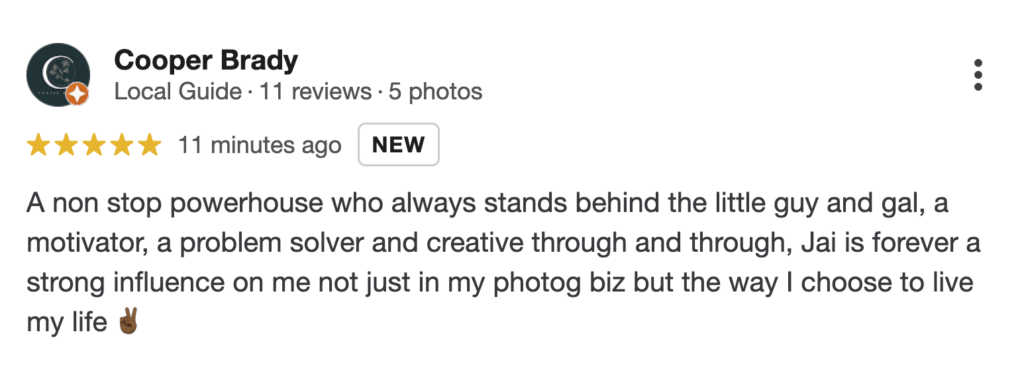Click the third gold rating star
This screenshot has height=375, width=1024.
94,145
